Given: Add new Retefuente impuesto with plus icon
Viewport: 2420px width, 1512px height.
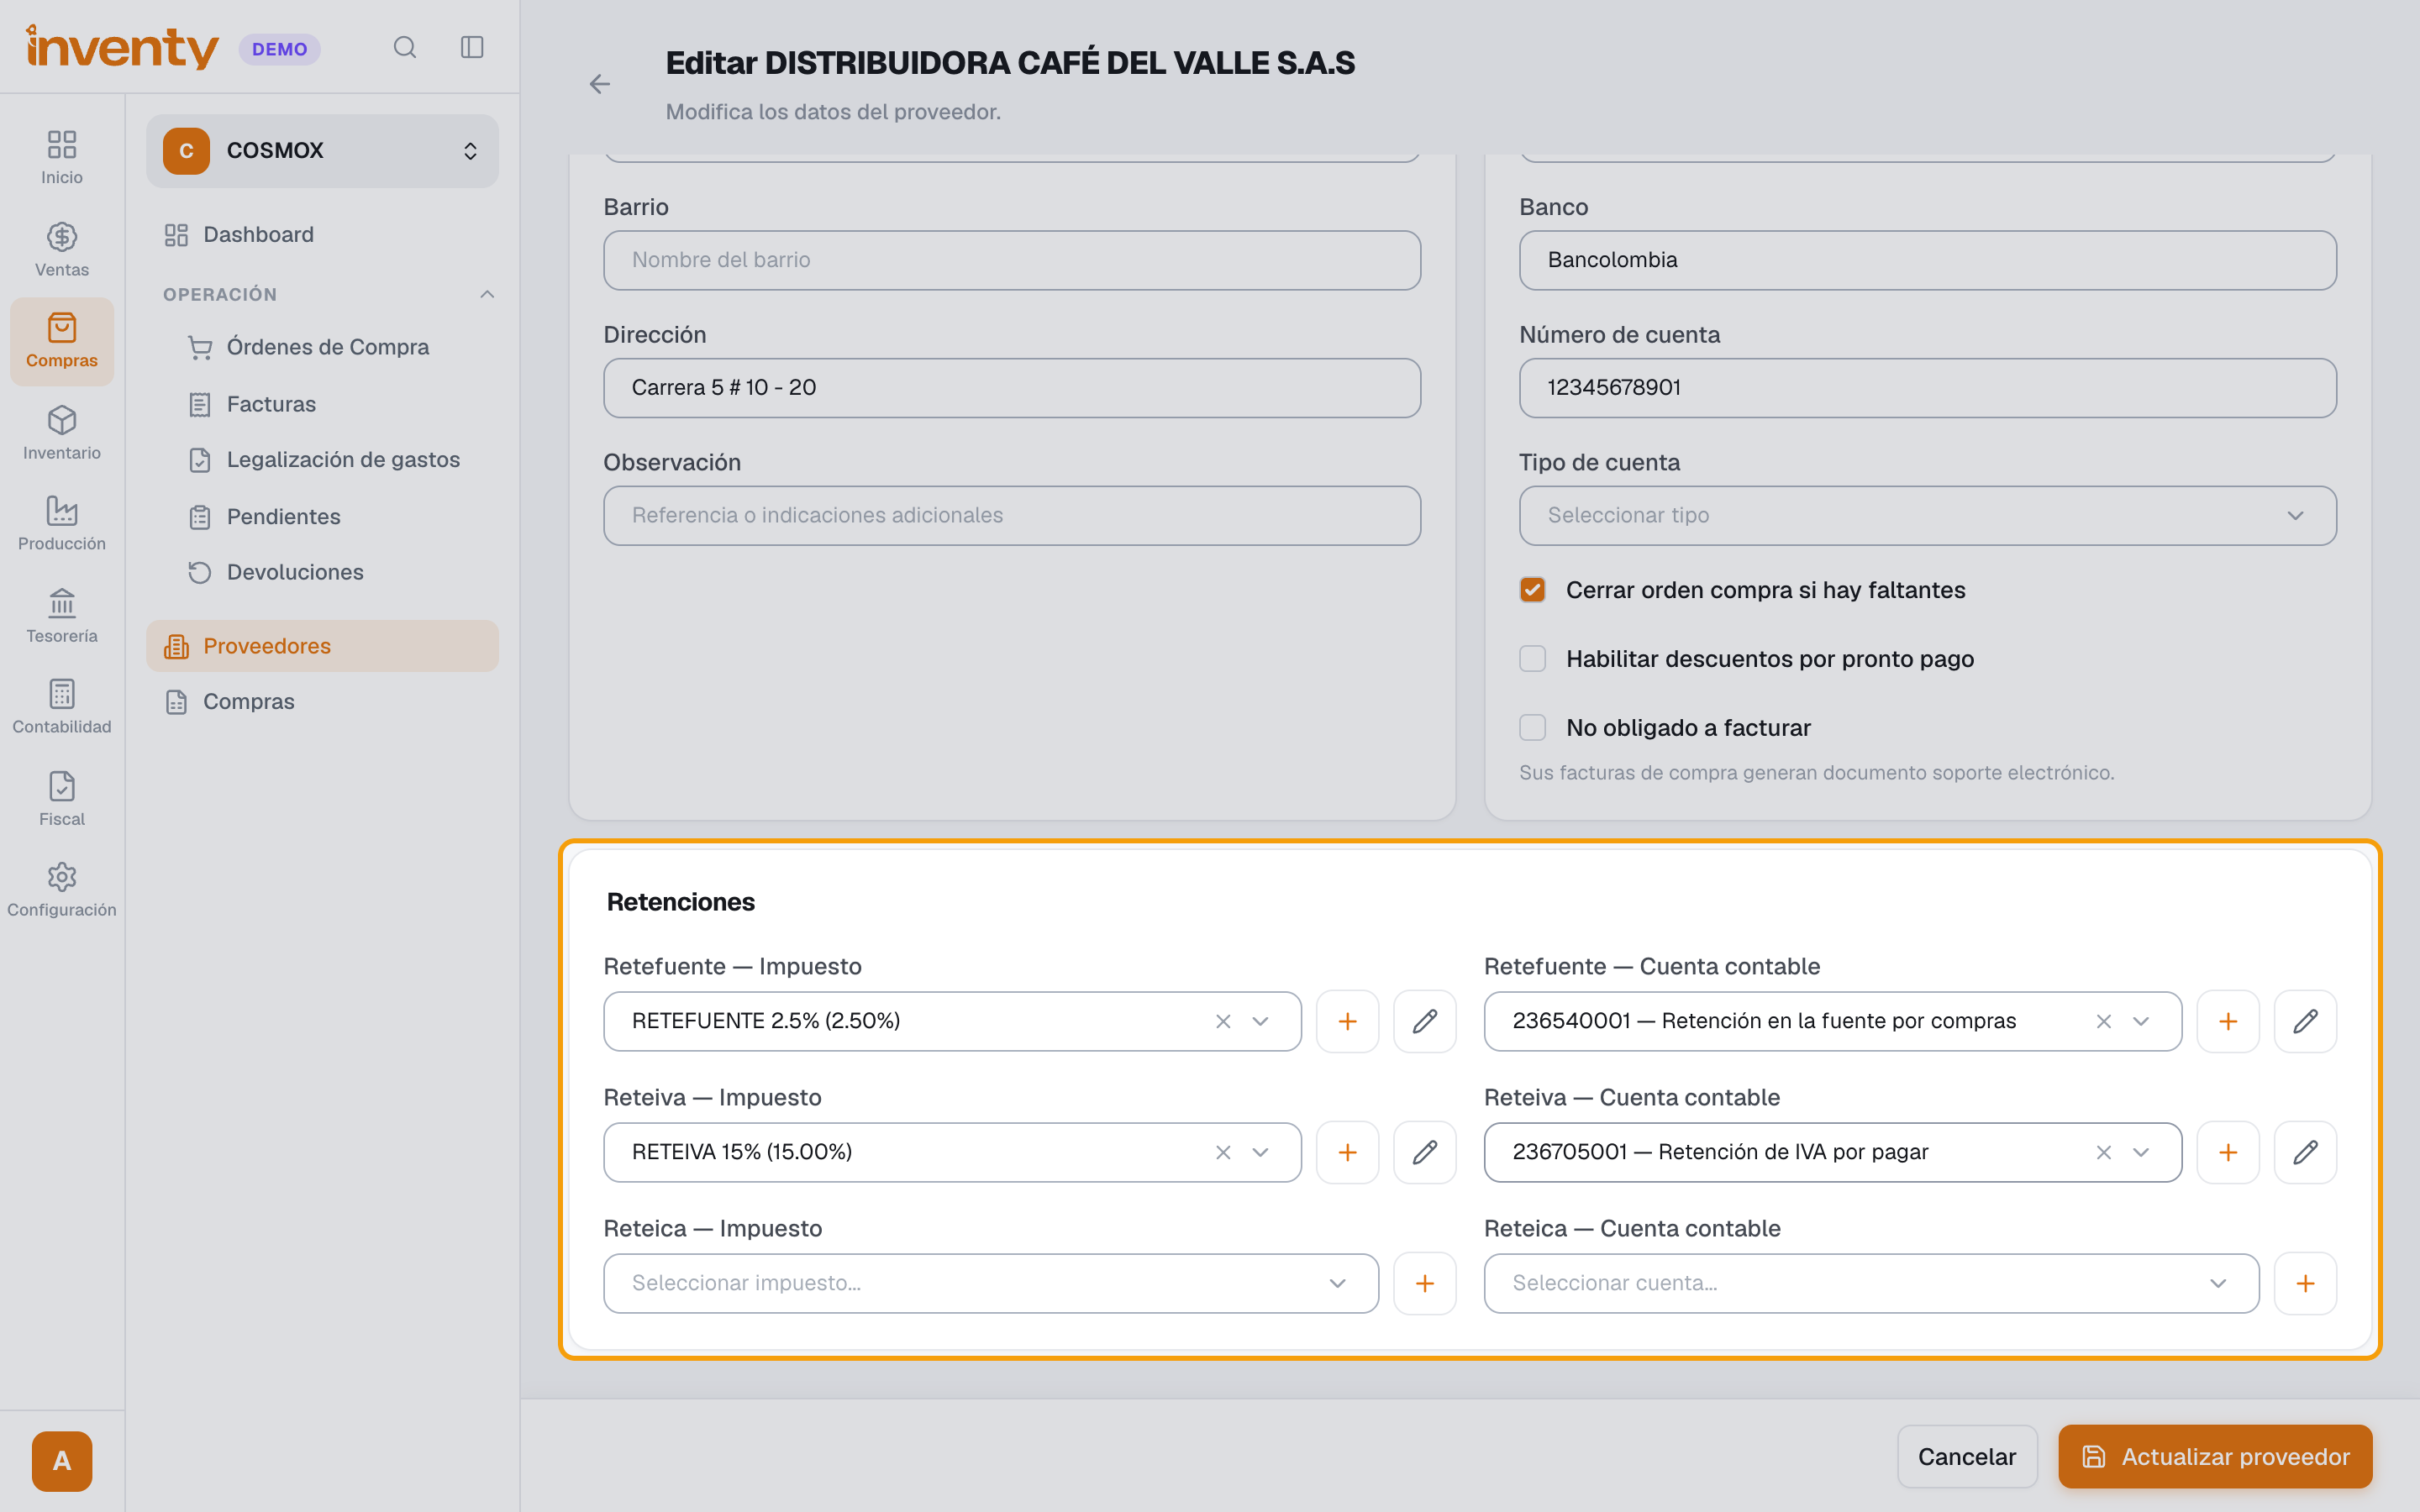Looking at the screenshot, I should (x=1347, y=1021).
